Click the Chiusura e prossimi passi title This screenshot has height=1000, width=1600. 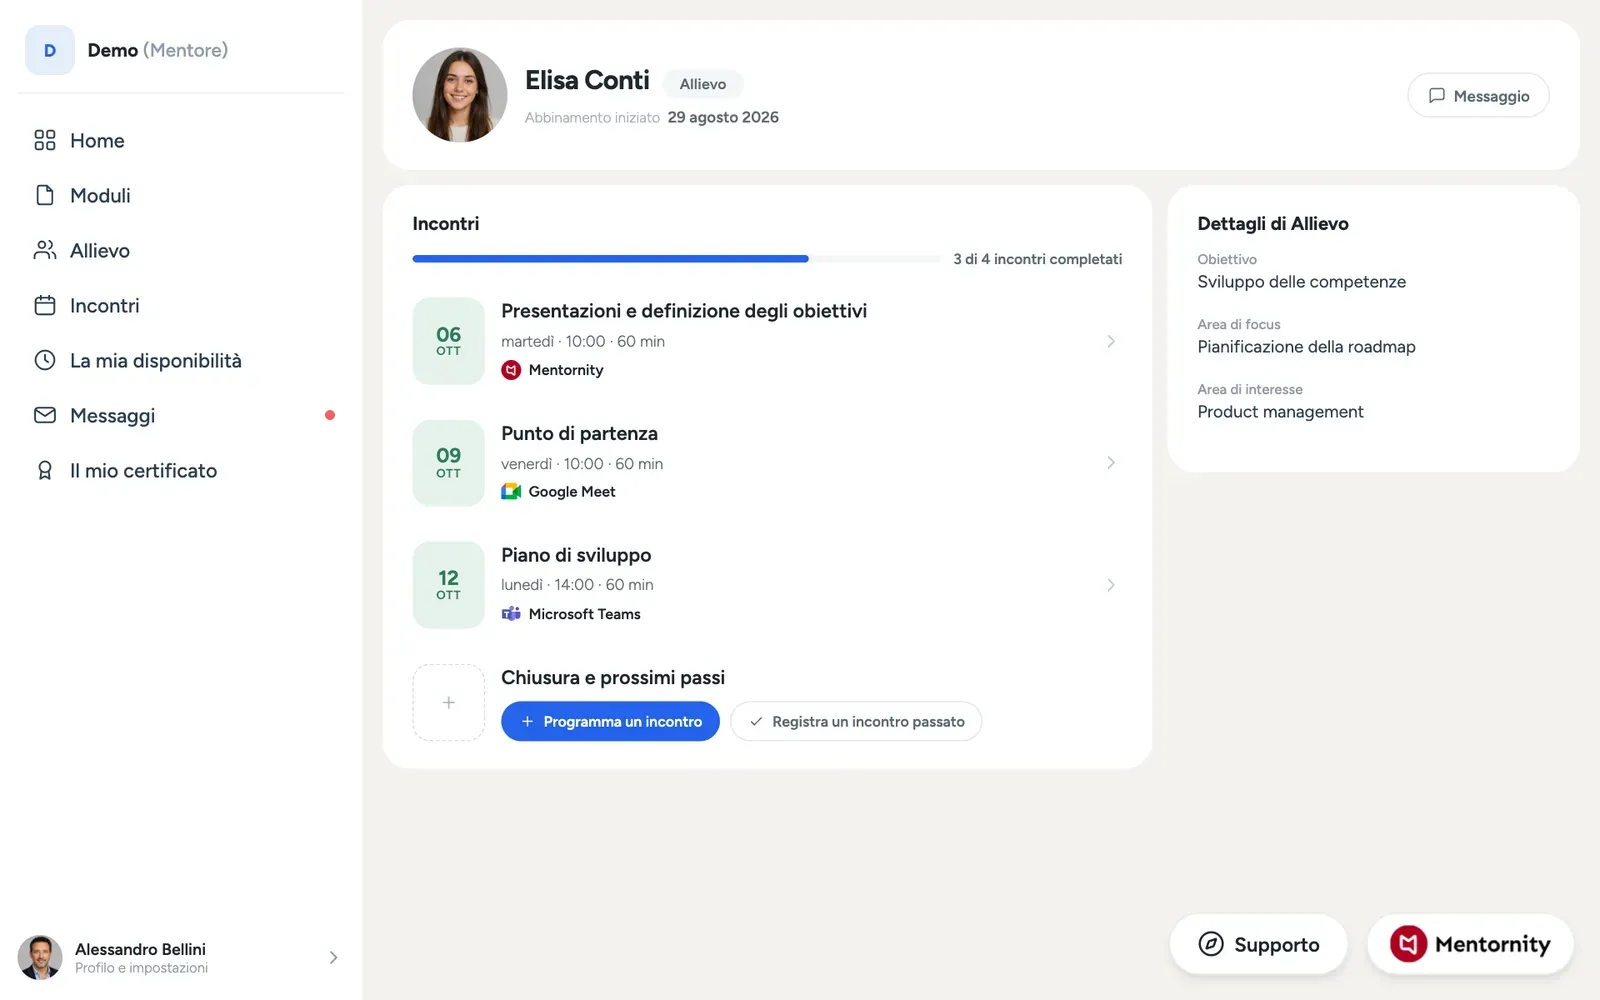613,677
